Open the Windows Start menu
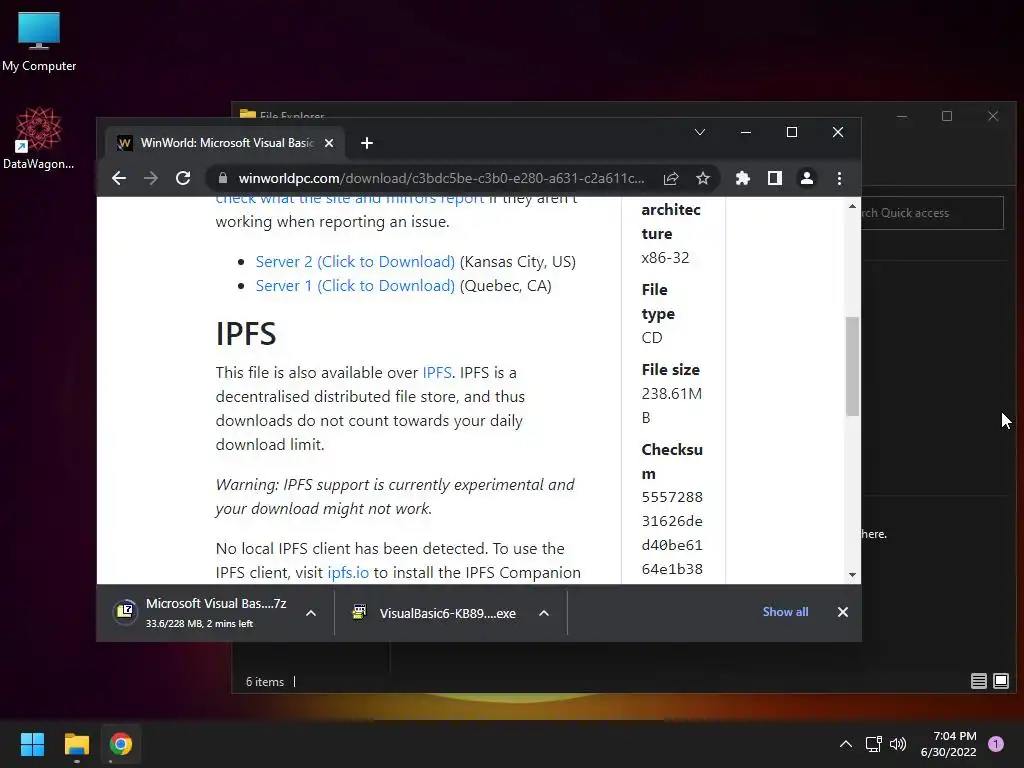The height and width of the screenshot is (768, 1024). click(x=32, y=744)
